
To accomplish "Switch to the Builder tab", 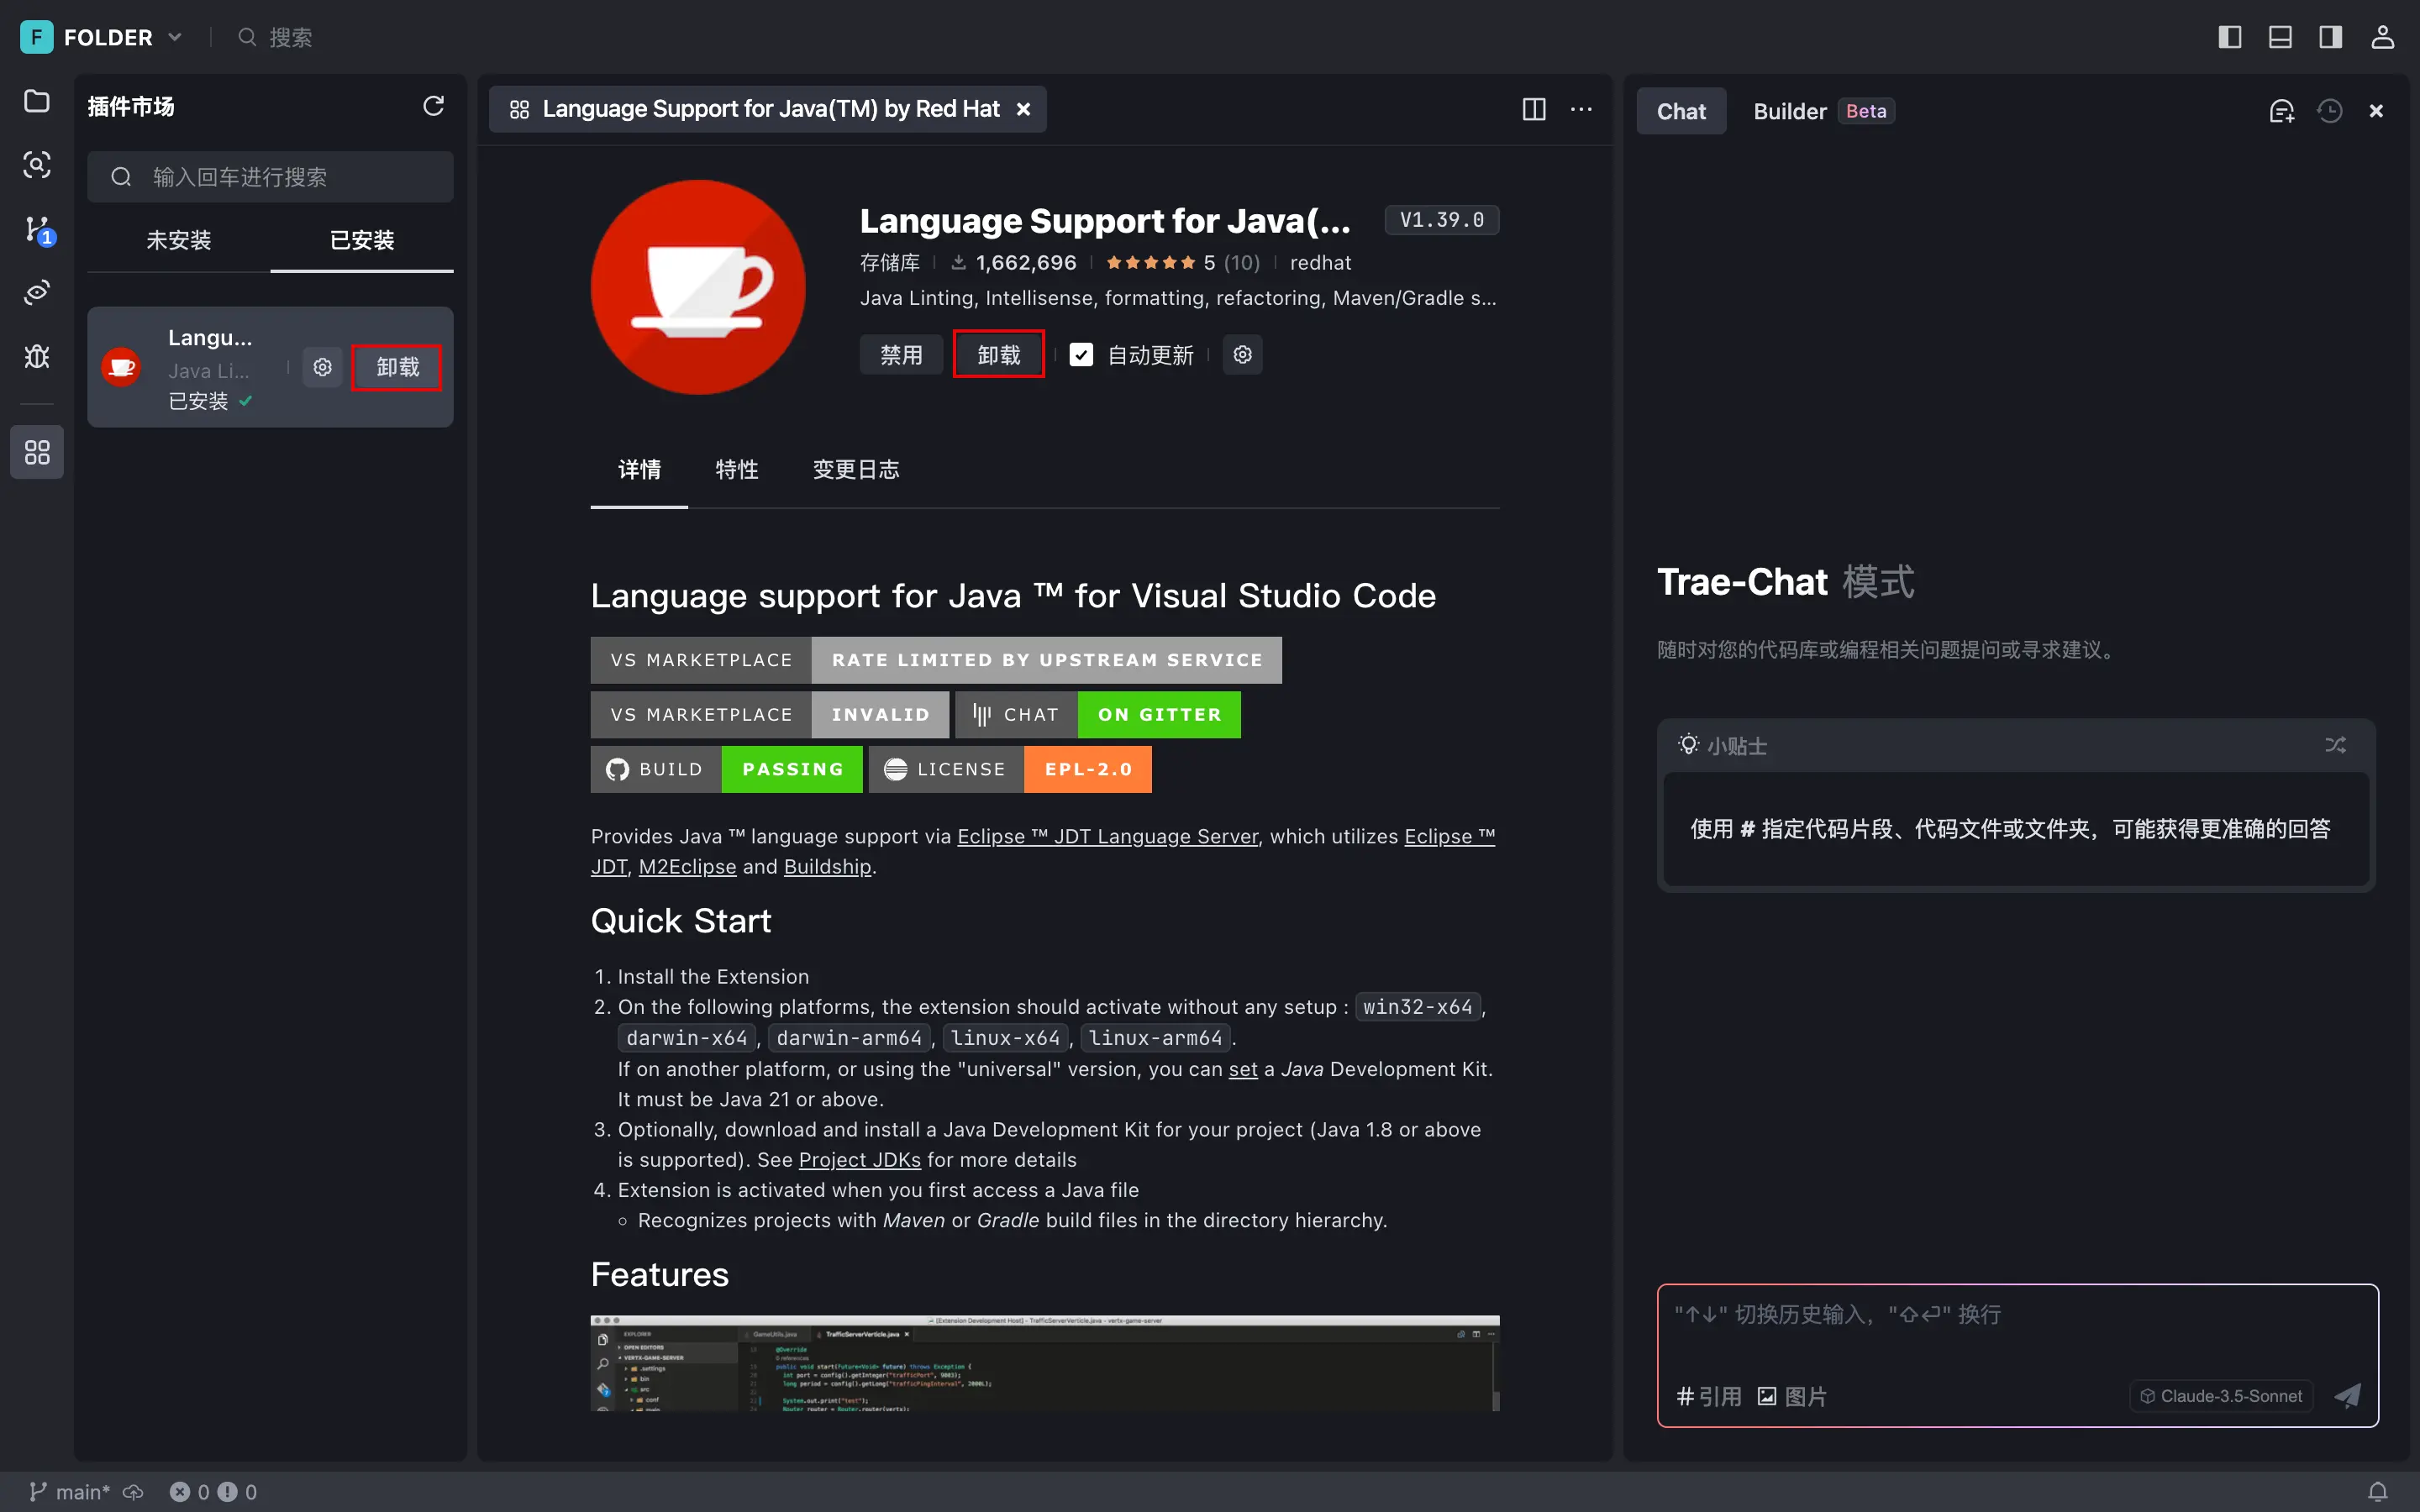I will pos(1789,111).
